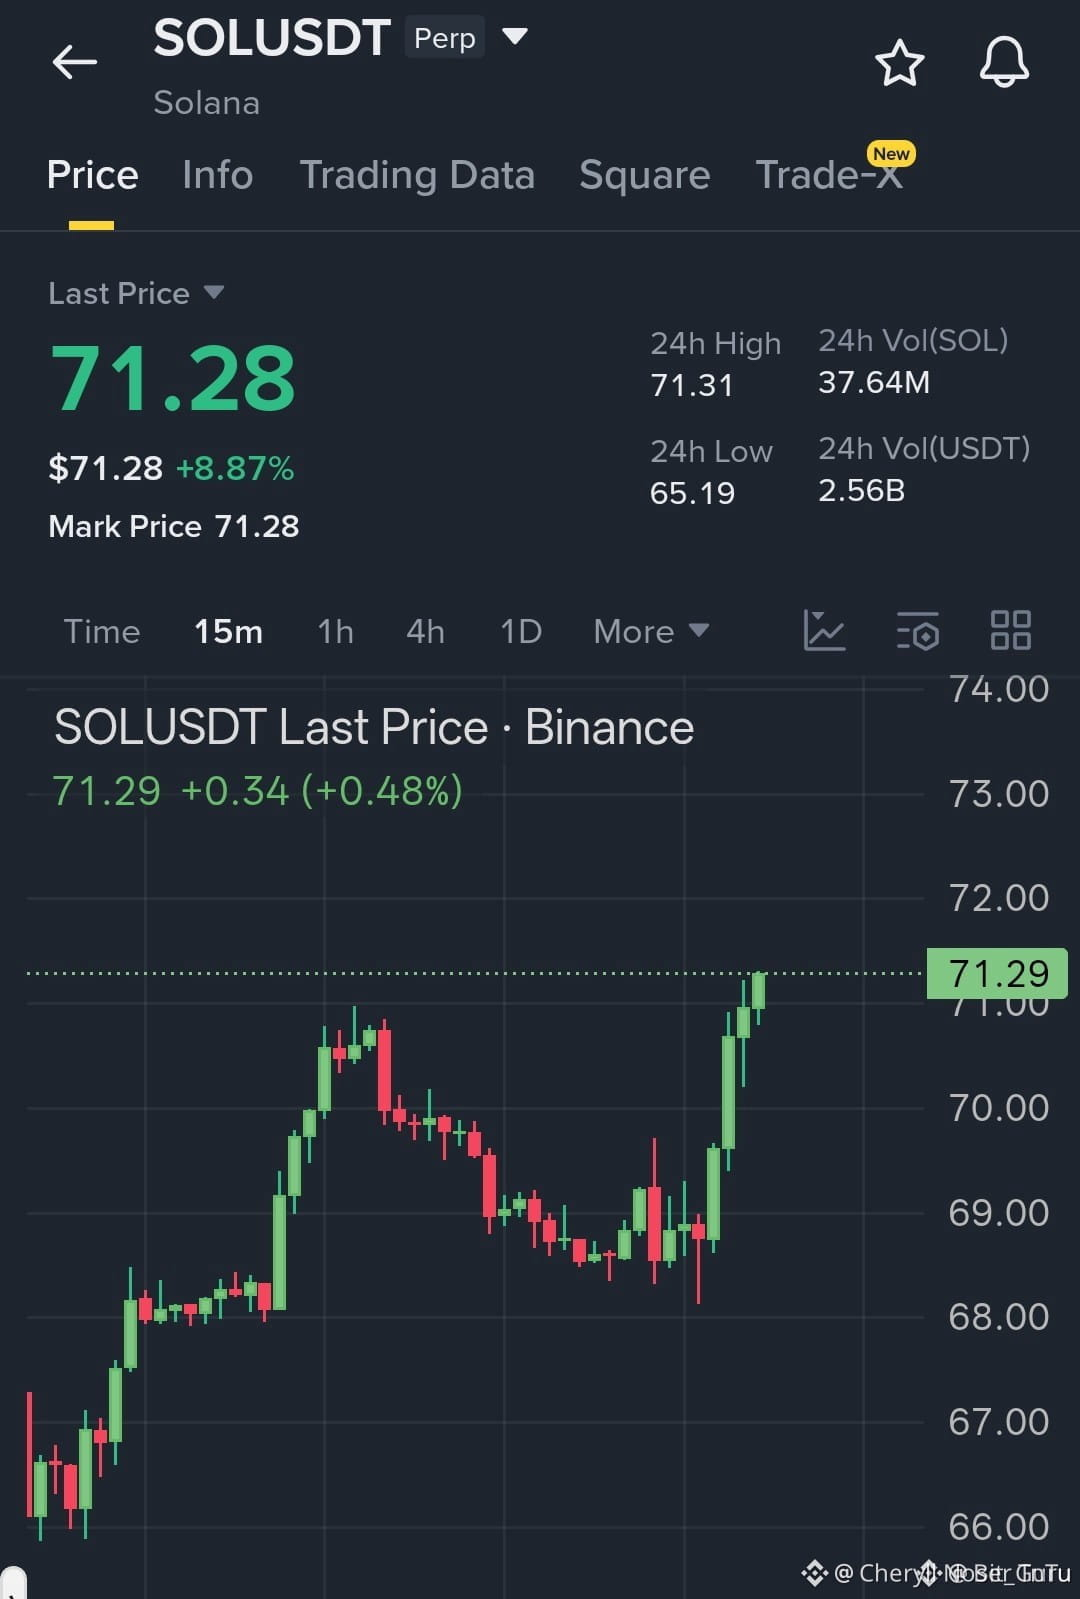Add SOLUSDT to favorites with star icon

click(899, 63)
